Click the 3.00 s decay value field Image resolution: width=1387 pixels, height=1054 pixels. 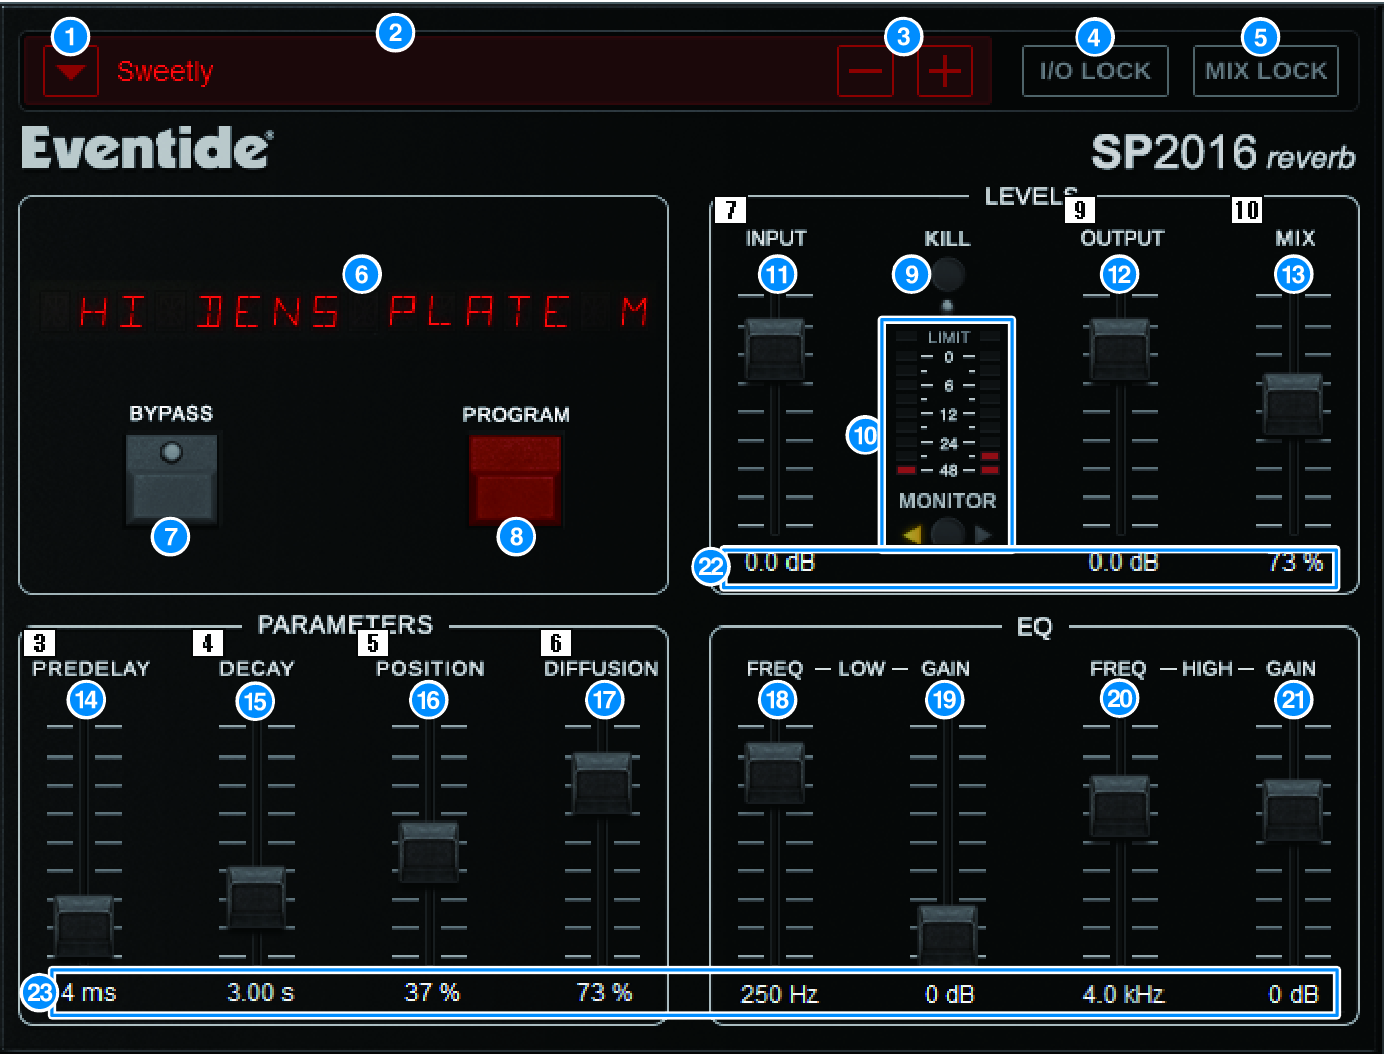pyautogui.click(x=260, y=993)
